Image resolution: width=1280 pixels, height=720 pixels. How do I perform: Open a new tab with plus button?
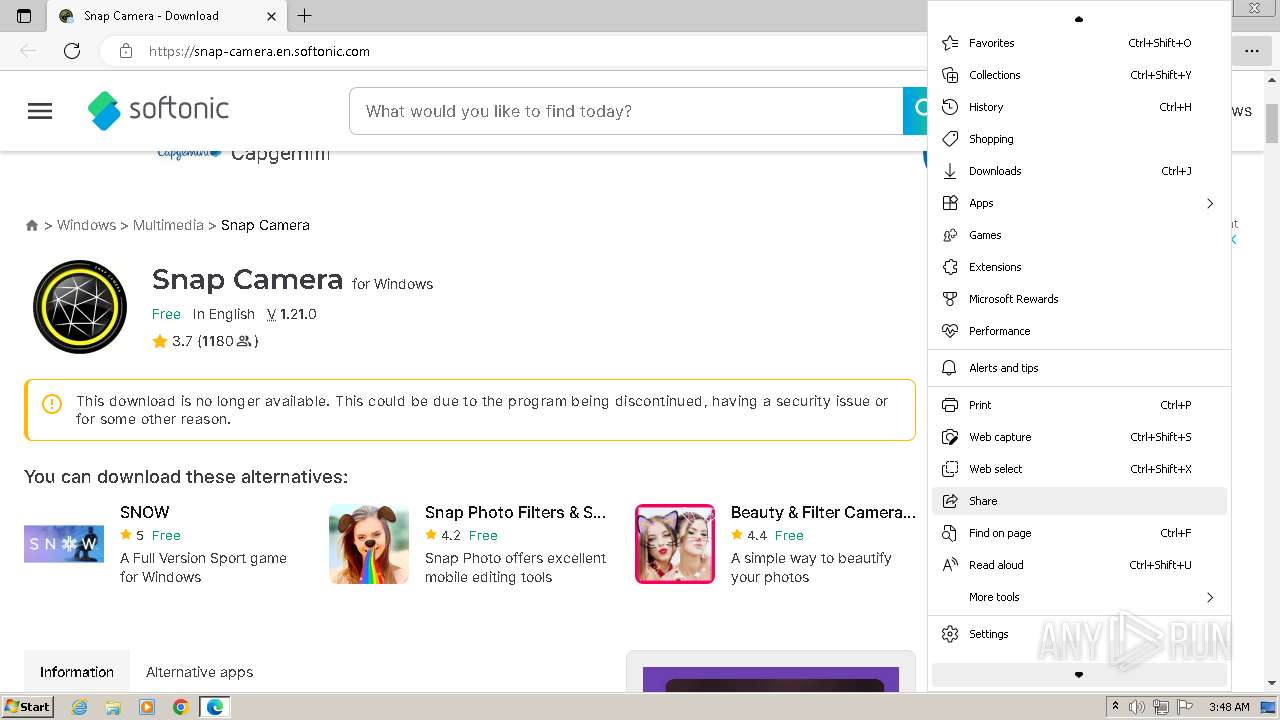click(305, 16)
